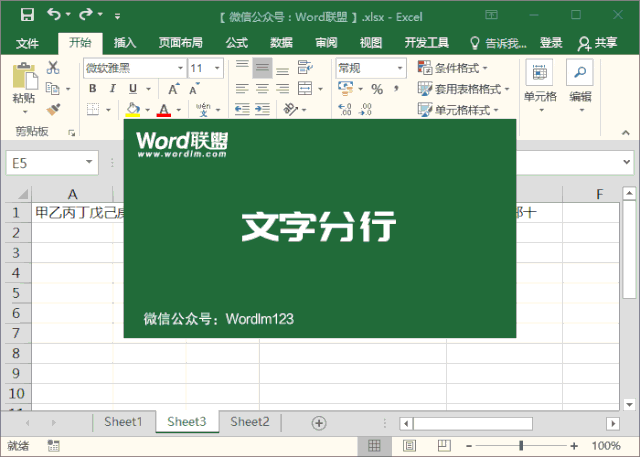This screenshot has height=457, width=640.
Task: Switch to 插入 Insert tab
Action: 124,42
